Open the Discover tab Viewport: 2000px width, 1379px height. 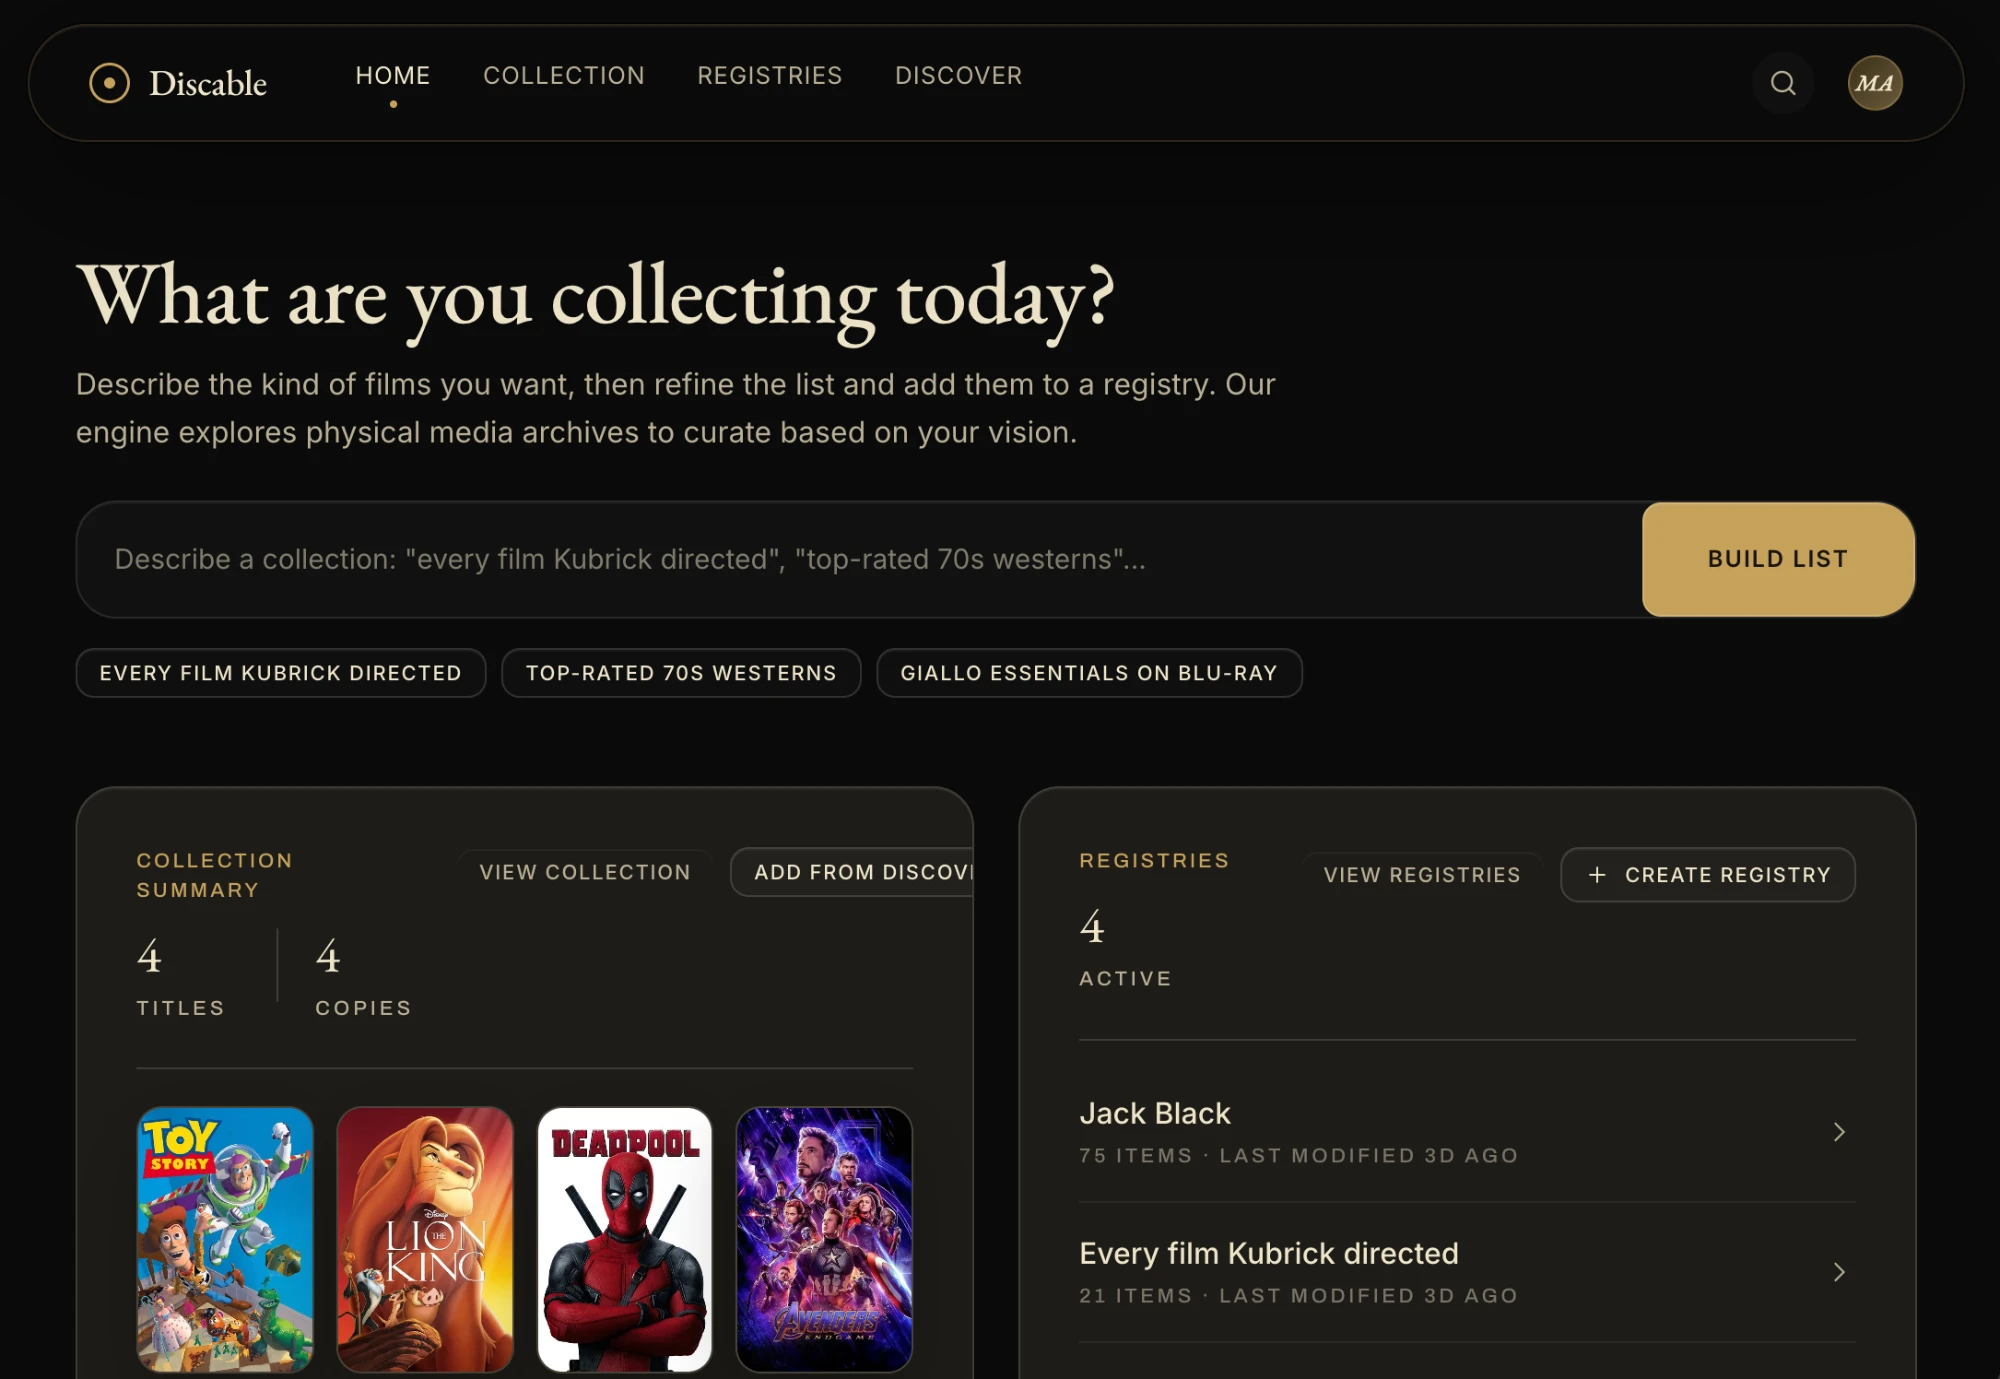[959, 76]
